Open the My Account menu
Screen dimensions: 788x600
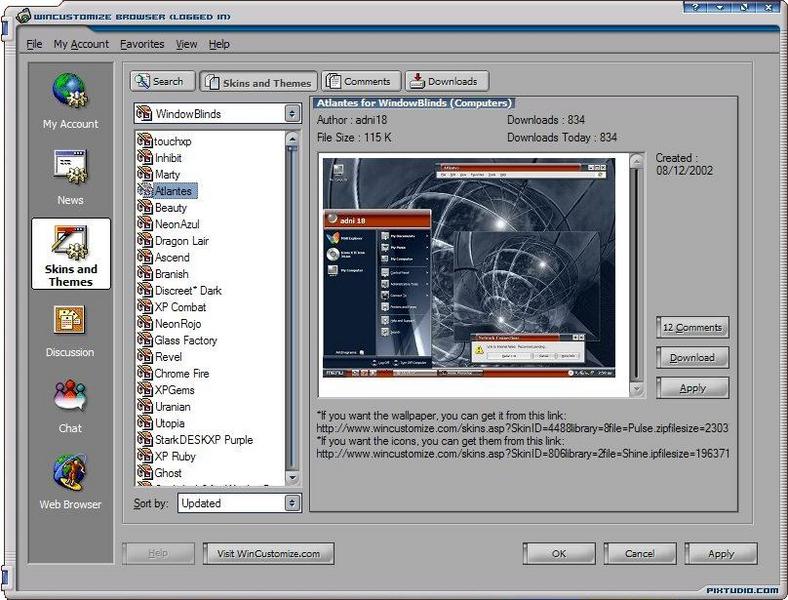click(81, 44)
